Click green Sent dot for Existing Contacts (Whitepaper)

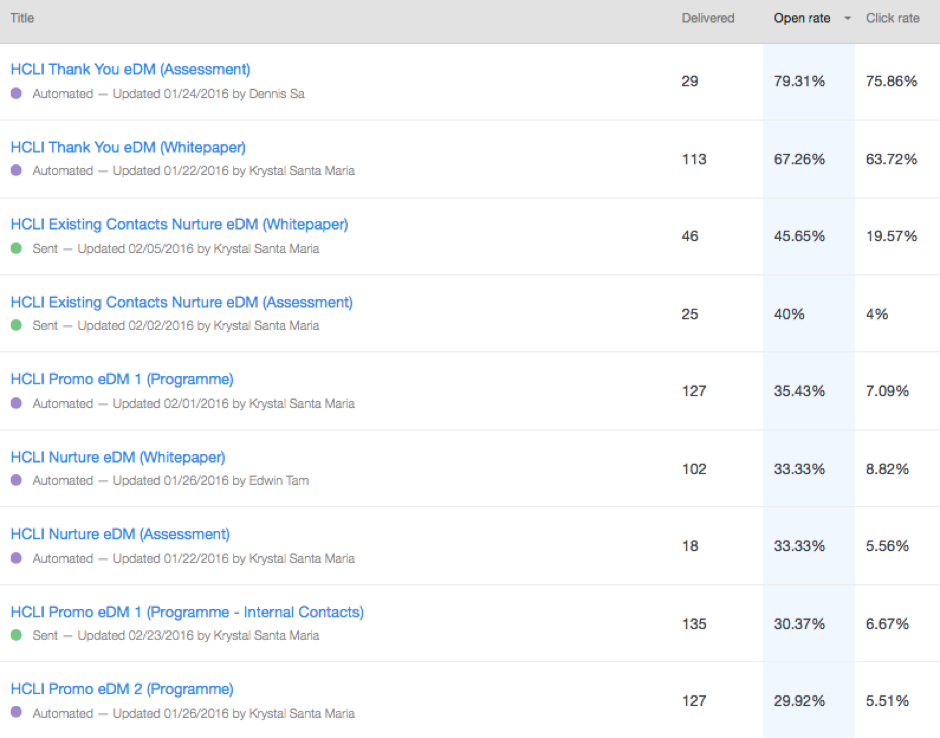click(16, 248)
